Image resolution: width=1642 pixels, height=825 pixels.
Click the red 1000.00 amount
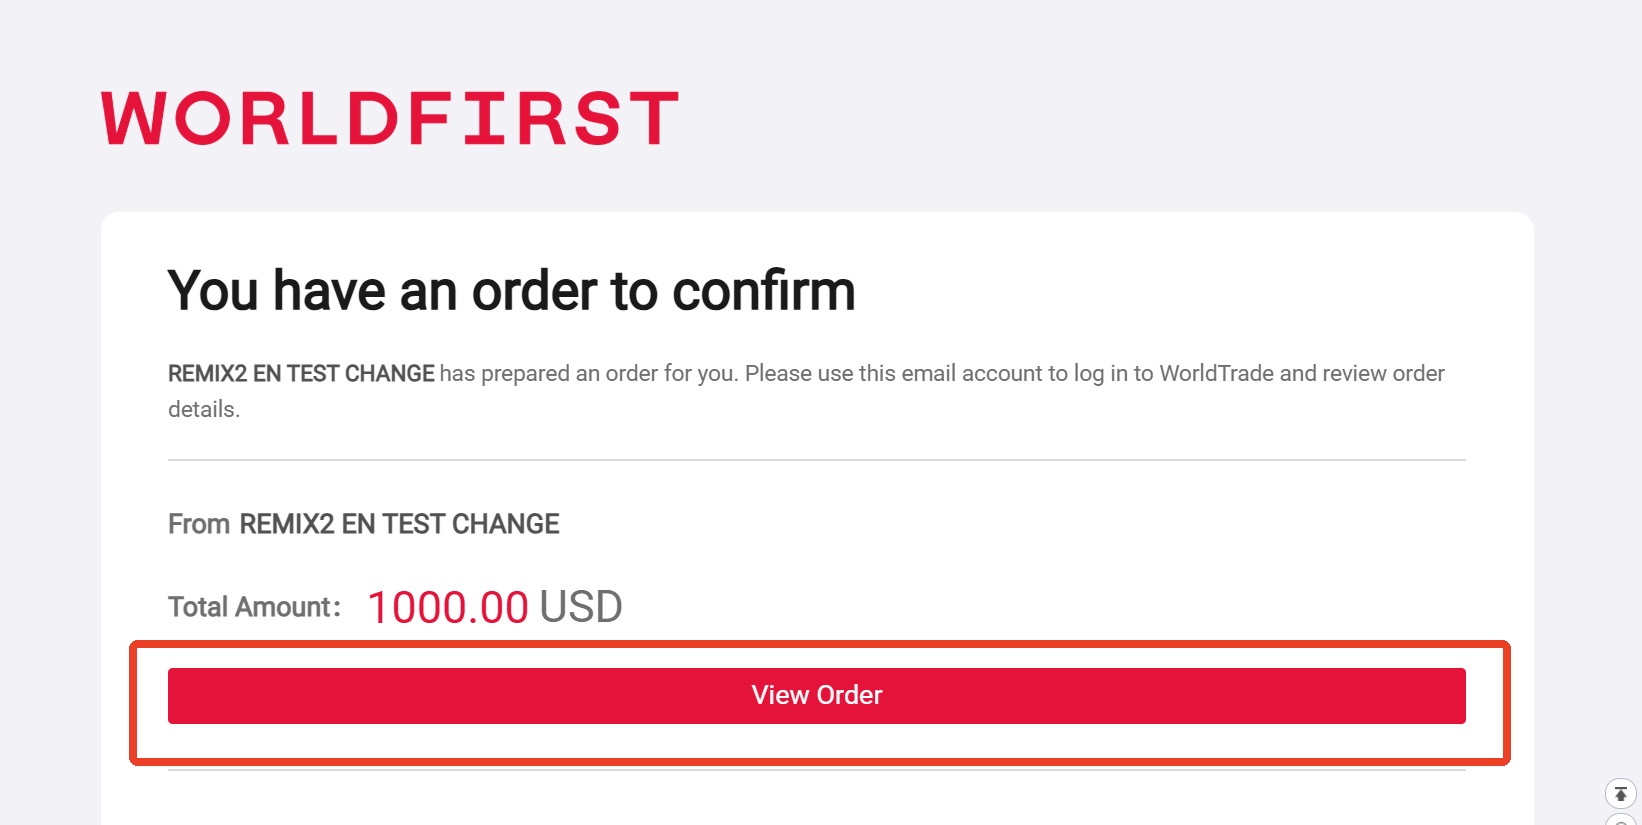coord(448,607)
